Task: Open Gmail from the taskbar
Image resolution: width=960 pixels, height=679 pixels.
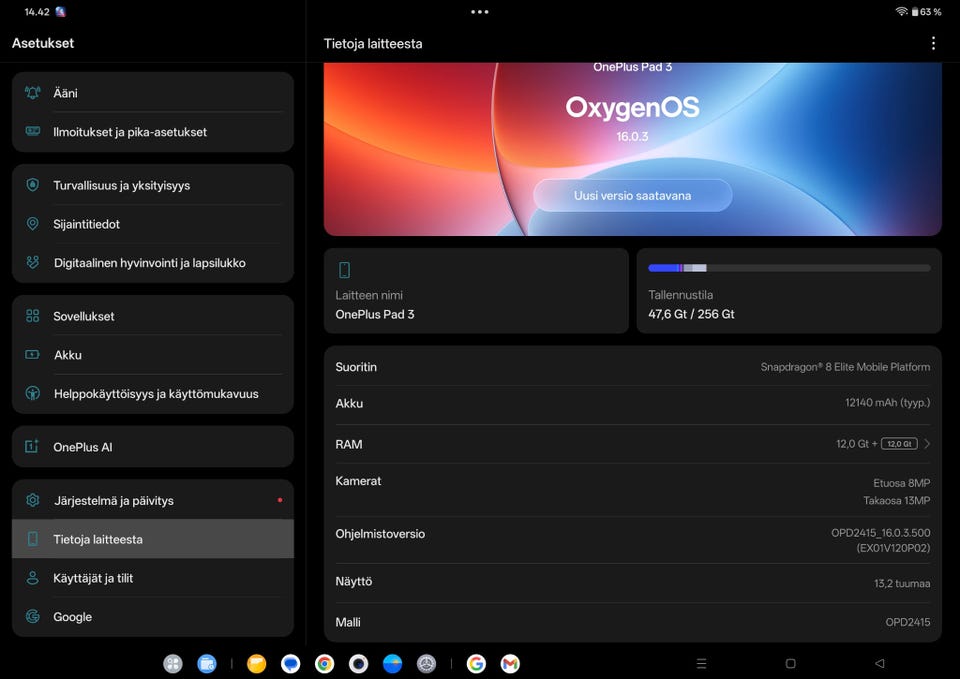Action: (510, 663)
